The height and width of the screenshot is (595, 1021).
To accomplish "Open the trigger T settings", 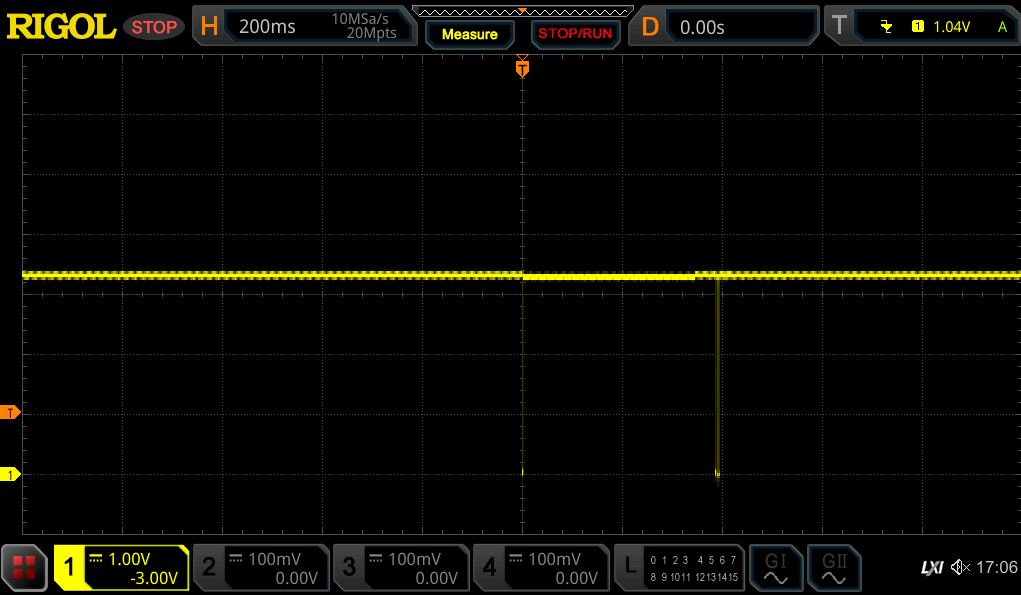I will click(839, 25).
